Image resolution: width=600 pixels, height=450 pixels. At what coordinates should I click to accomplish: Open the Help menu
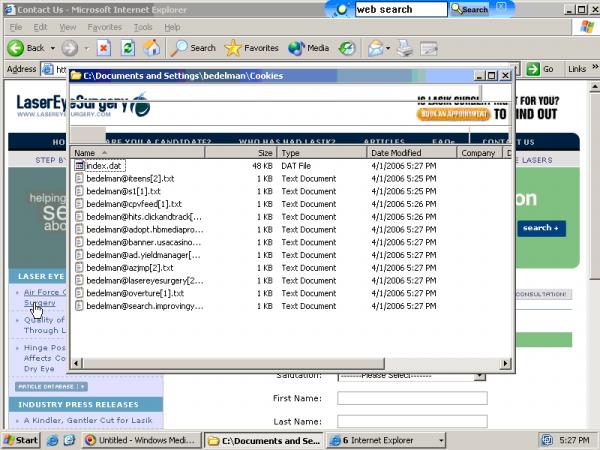click(172, 27)
